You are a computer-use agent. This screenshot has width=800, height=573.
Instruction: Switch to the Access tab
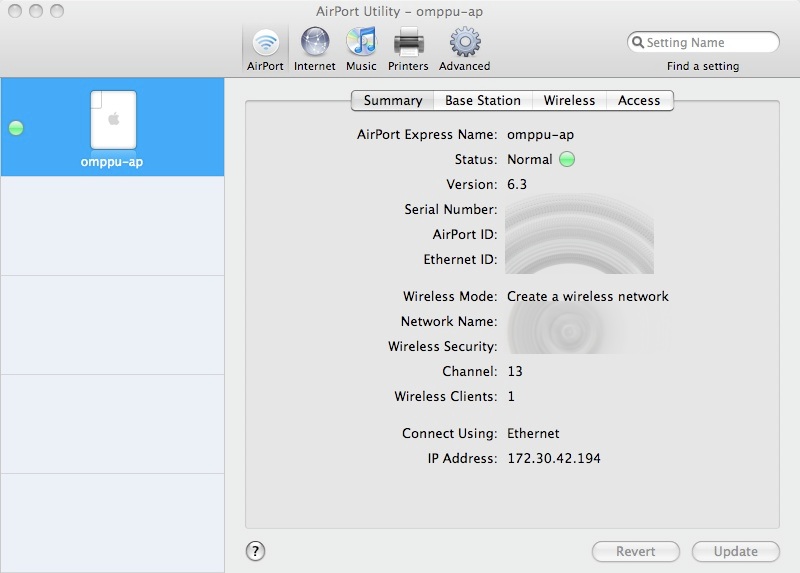(639, 101)
